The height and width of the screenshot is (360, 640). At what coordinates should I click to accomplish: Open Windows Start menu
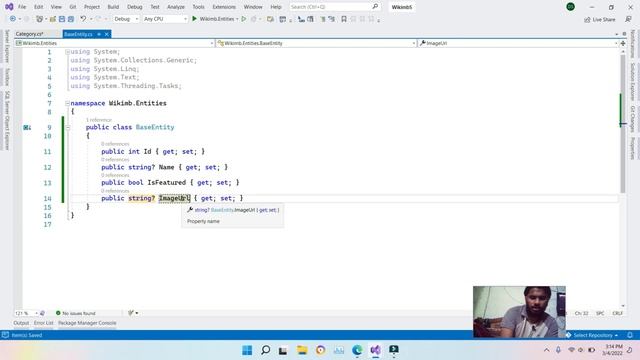(247, 350)
